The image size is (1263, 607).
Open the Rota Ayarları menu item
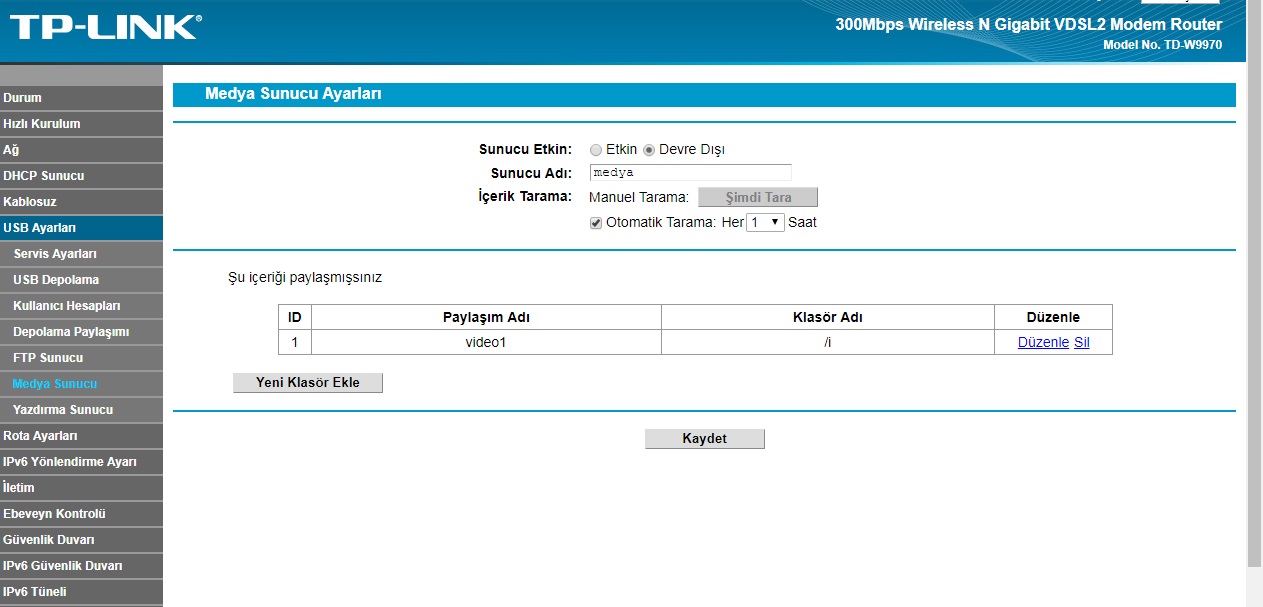[81, 436]
